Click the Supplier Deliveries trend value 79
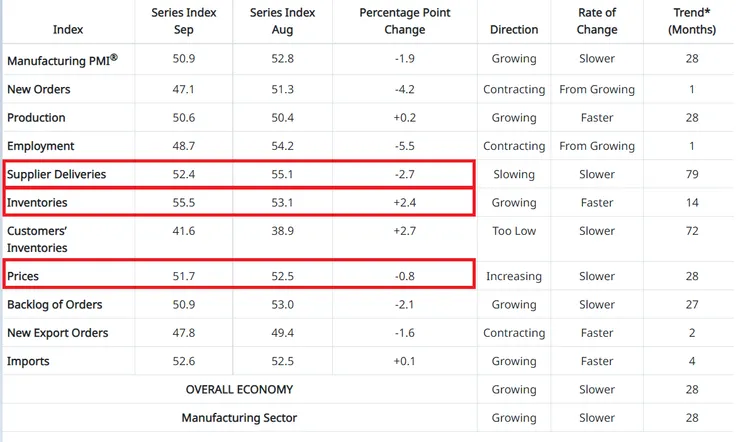The height and width of the screenshot is (442, 740). 694,175
